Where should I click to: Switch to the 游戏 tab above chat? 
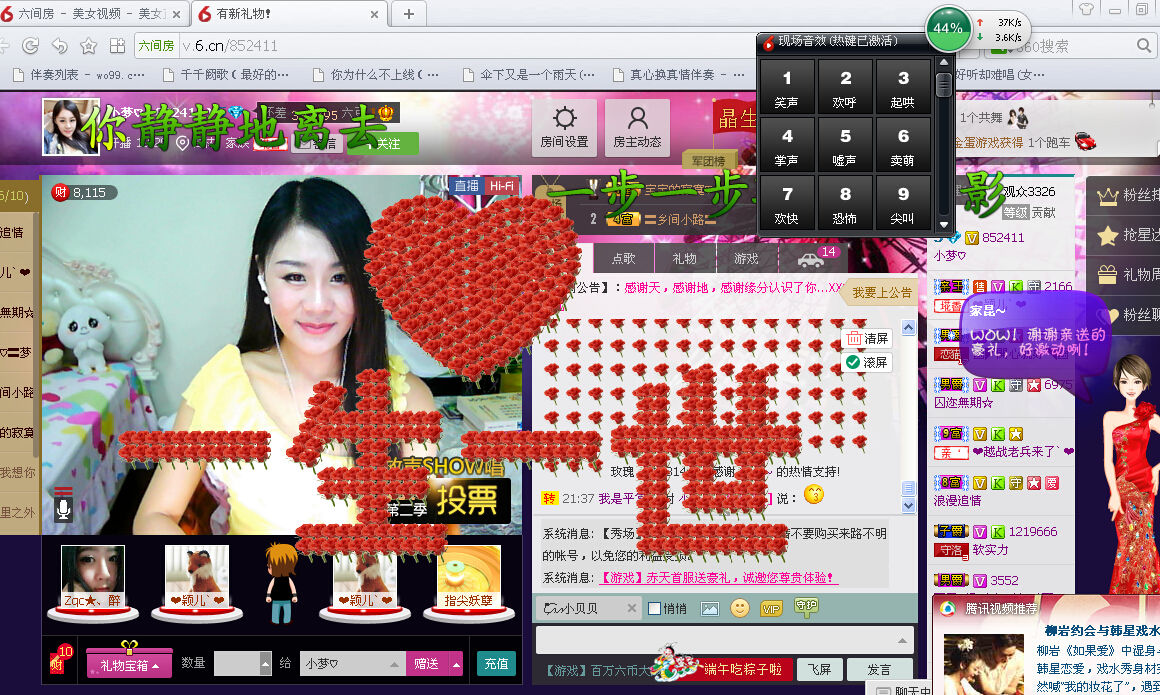point(746,258)
